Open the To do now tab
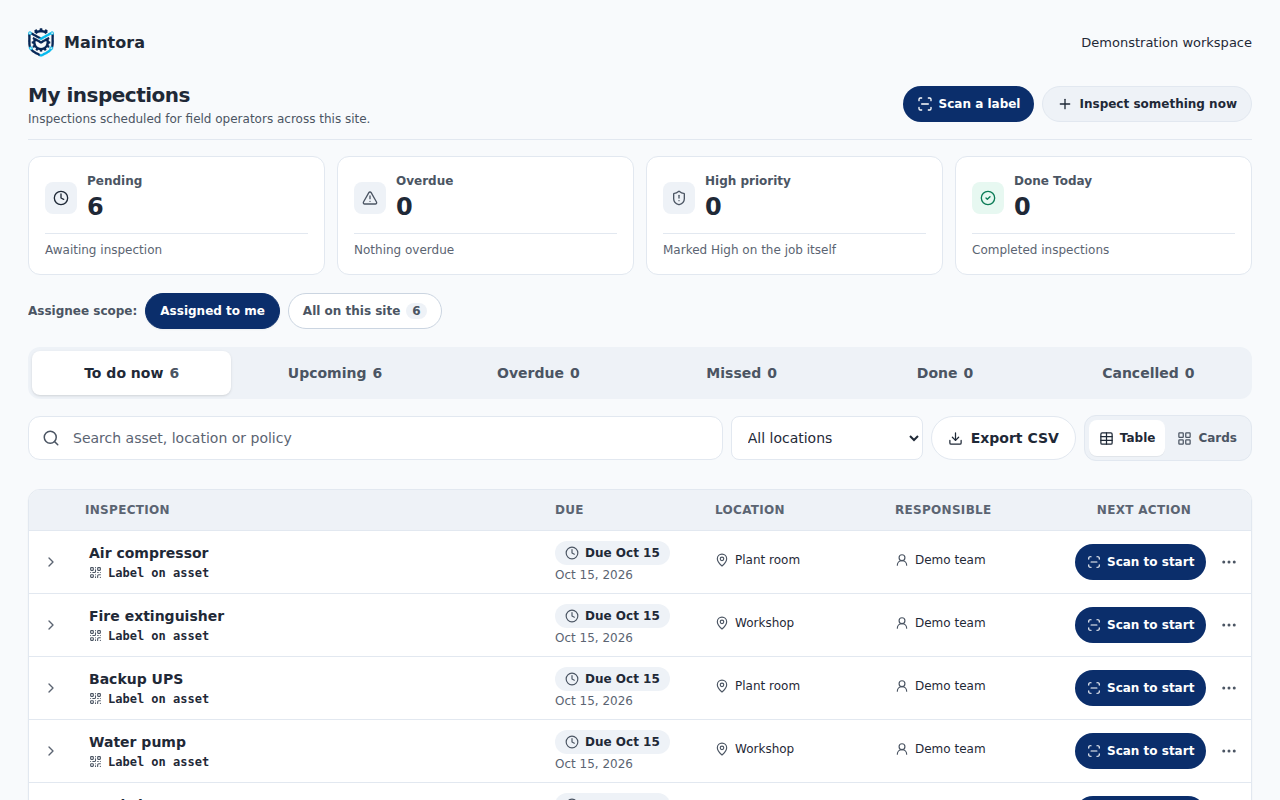Screen dimensions: 1280x800 131,373
